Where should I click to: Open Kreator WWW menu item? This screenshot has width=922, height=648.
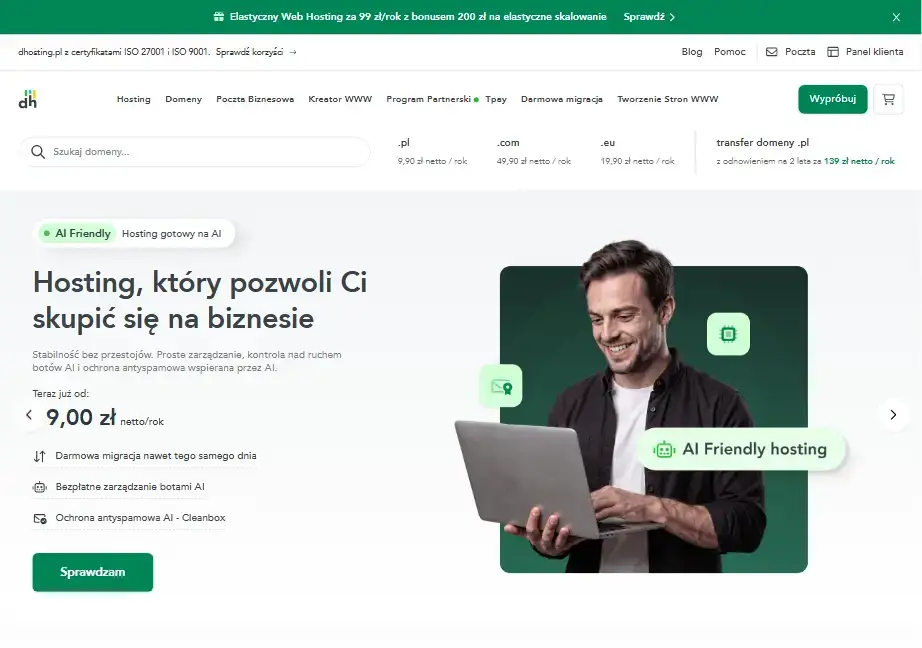pyautogui.click(x=340, y=99)
